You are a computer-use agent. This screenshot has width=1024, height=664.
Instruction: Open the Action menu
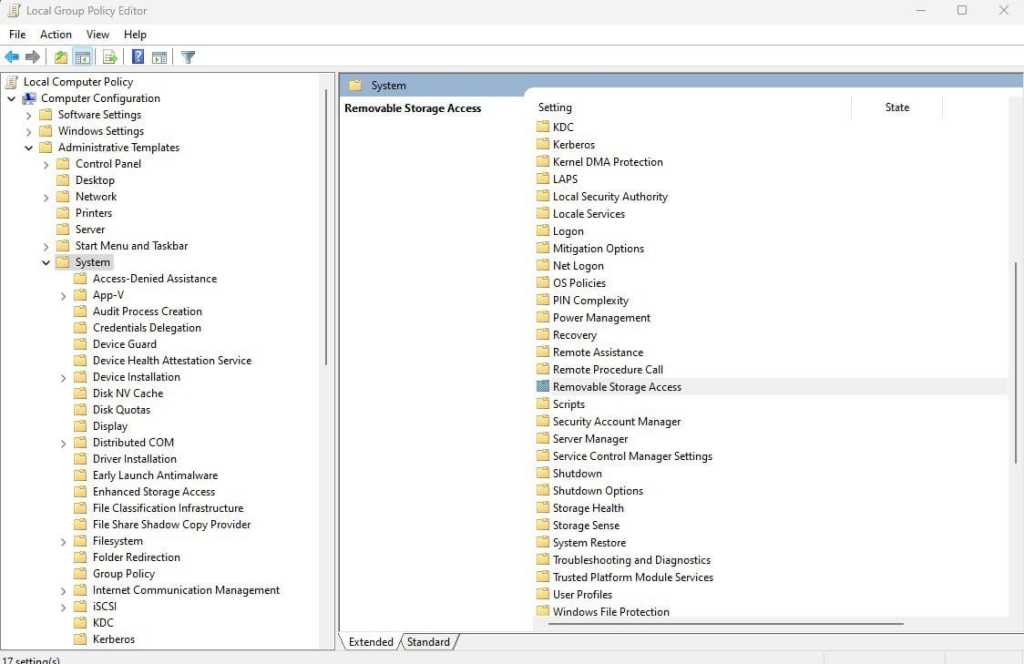tap(55, 33)
